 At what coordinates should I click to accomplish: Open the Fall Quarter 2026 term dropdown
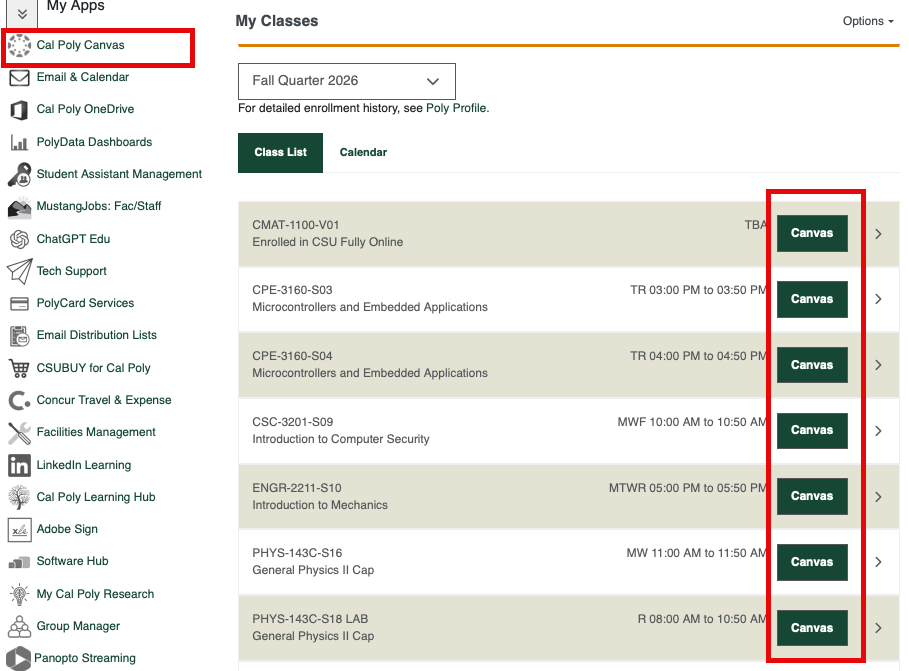point(347,81)
